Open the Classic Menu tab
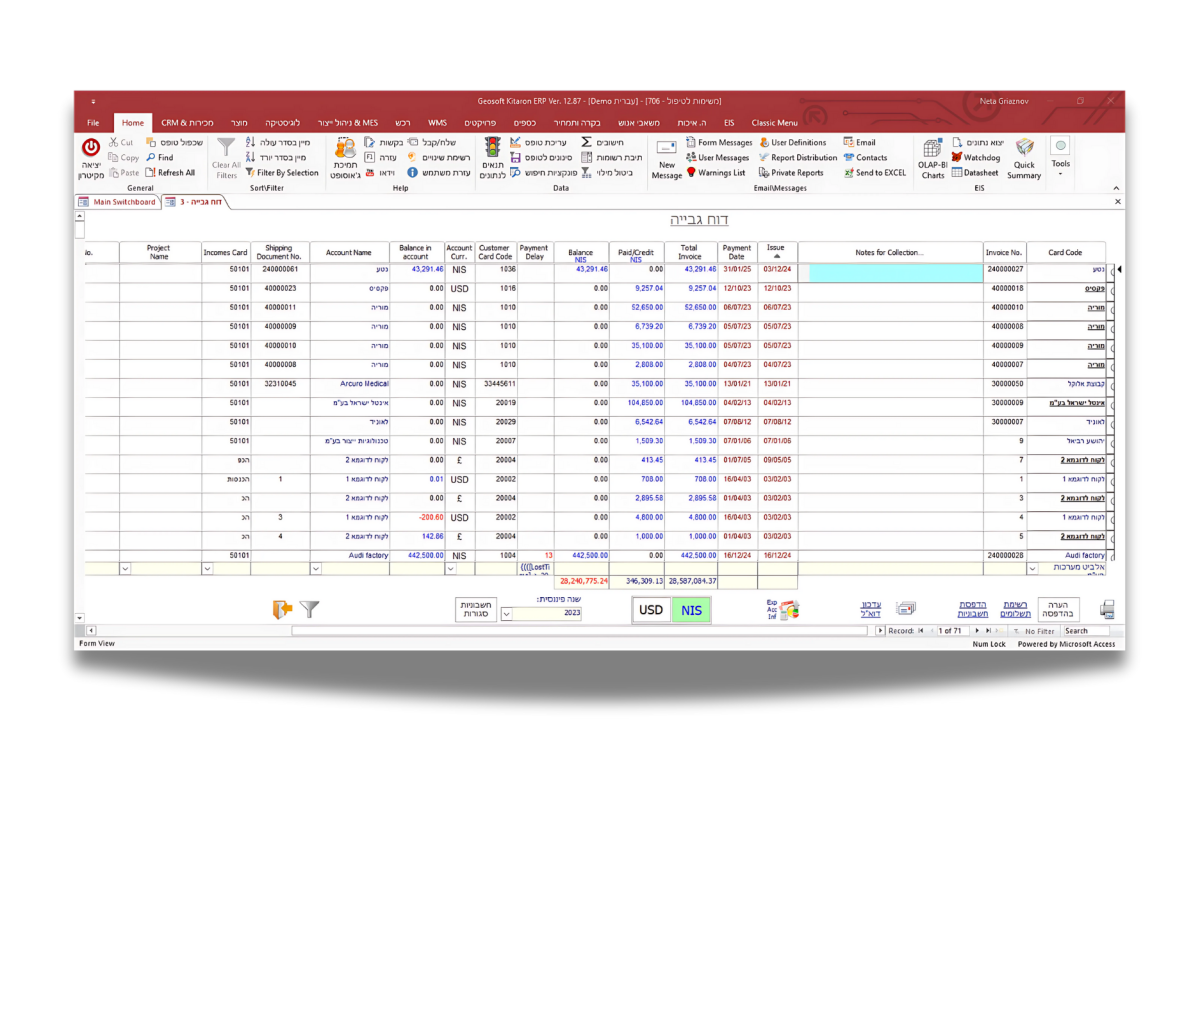The height and width of the screenshot is (1014, 1200). (x=775, y=123)
